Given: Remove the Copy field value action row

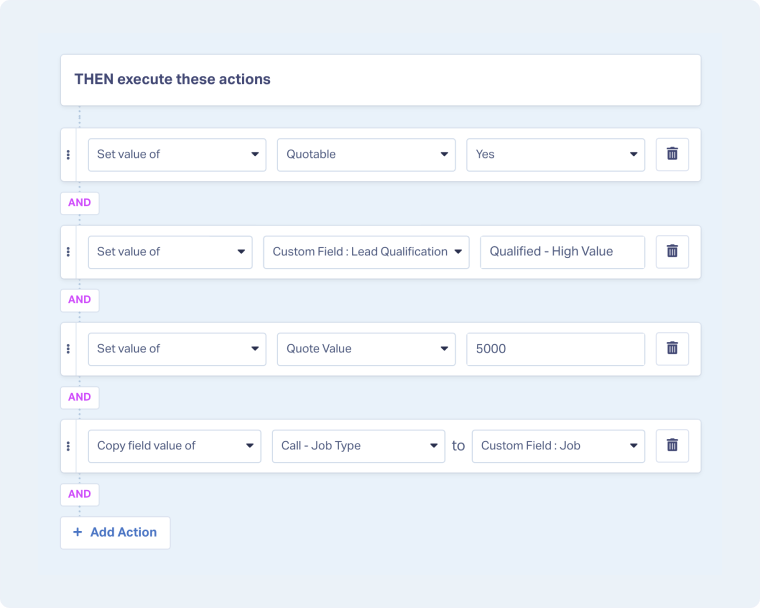Looking at the screenshot, I should pyautogui.click(x=672, y=445).
